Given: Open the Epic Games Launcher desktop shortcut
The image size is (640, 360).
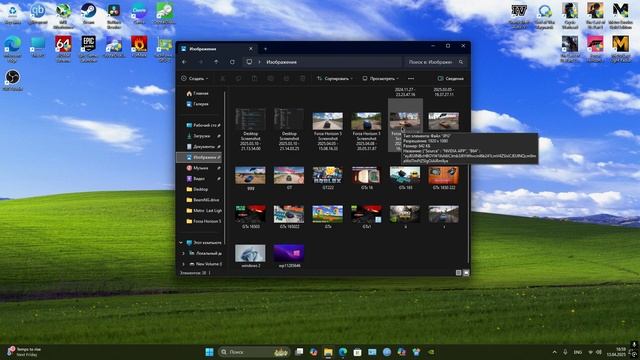Looking at the screenshot, I should [88, 48].
